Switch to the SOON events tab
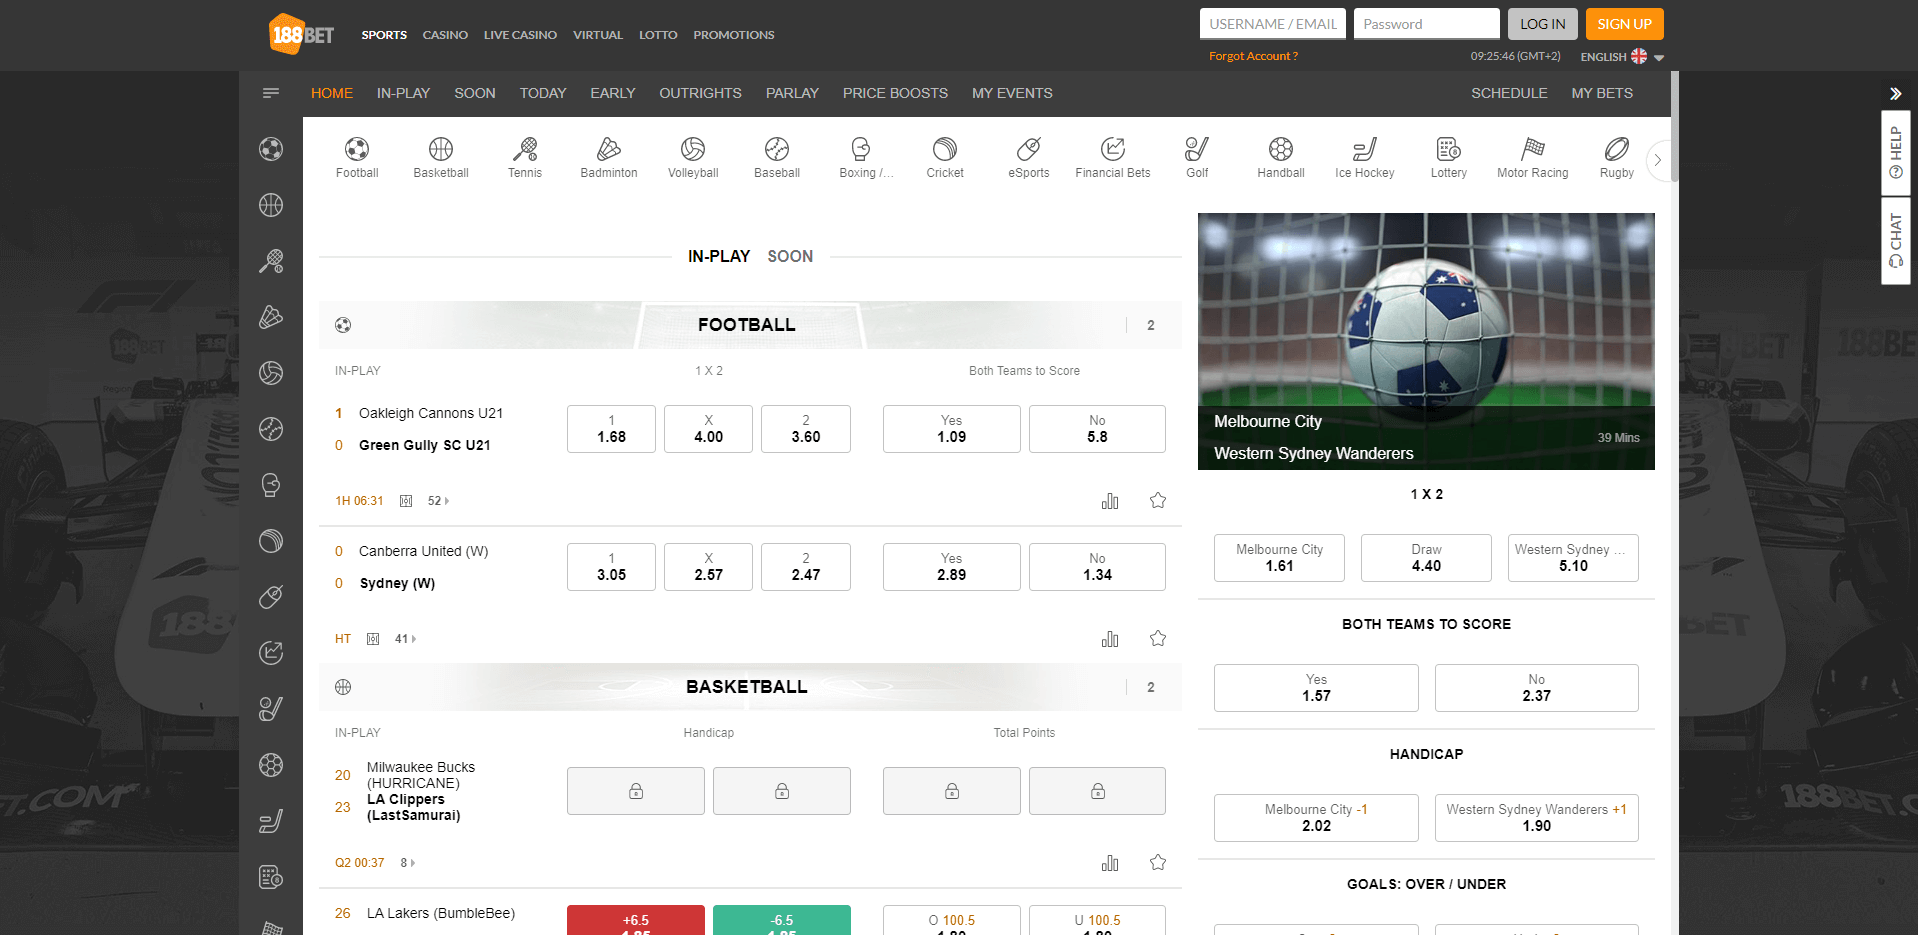1918x935 pixels. pyautogui.click(x=790, y=256)
